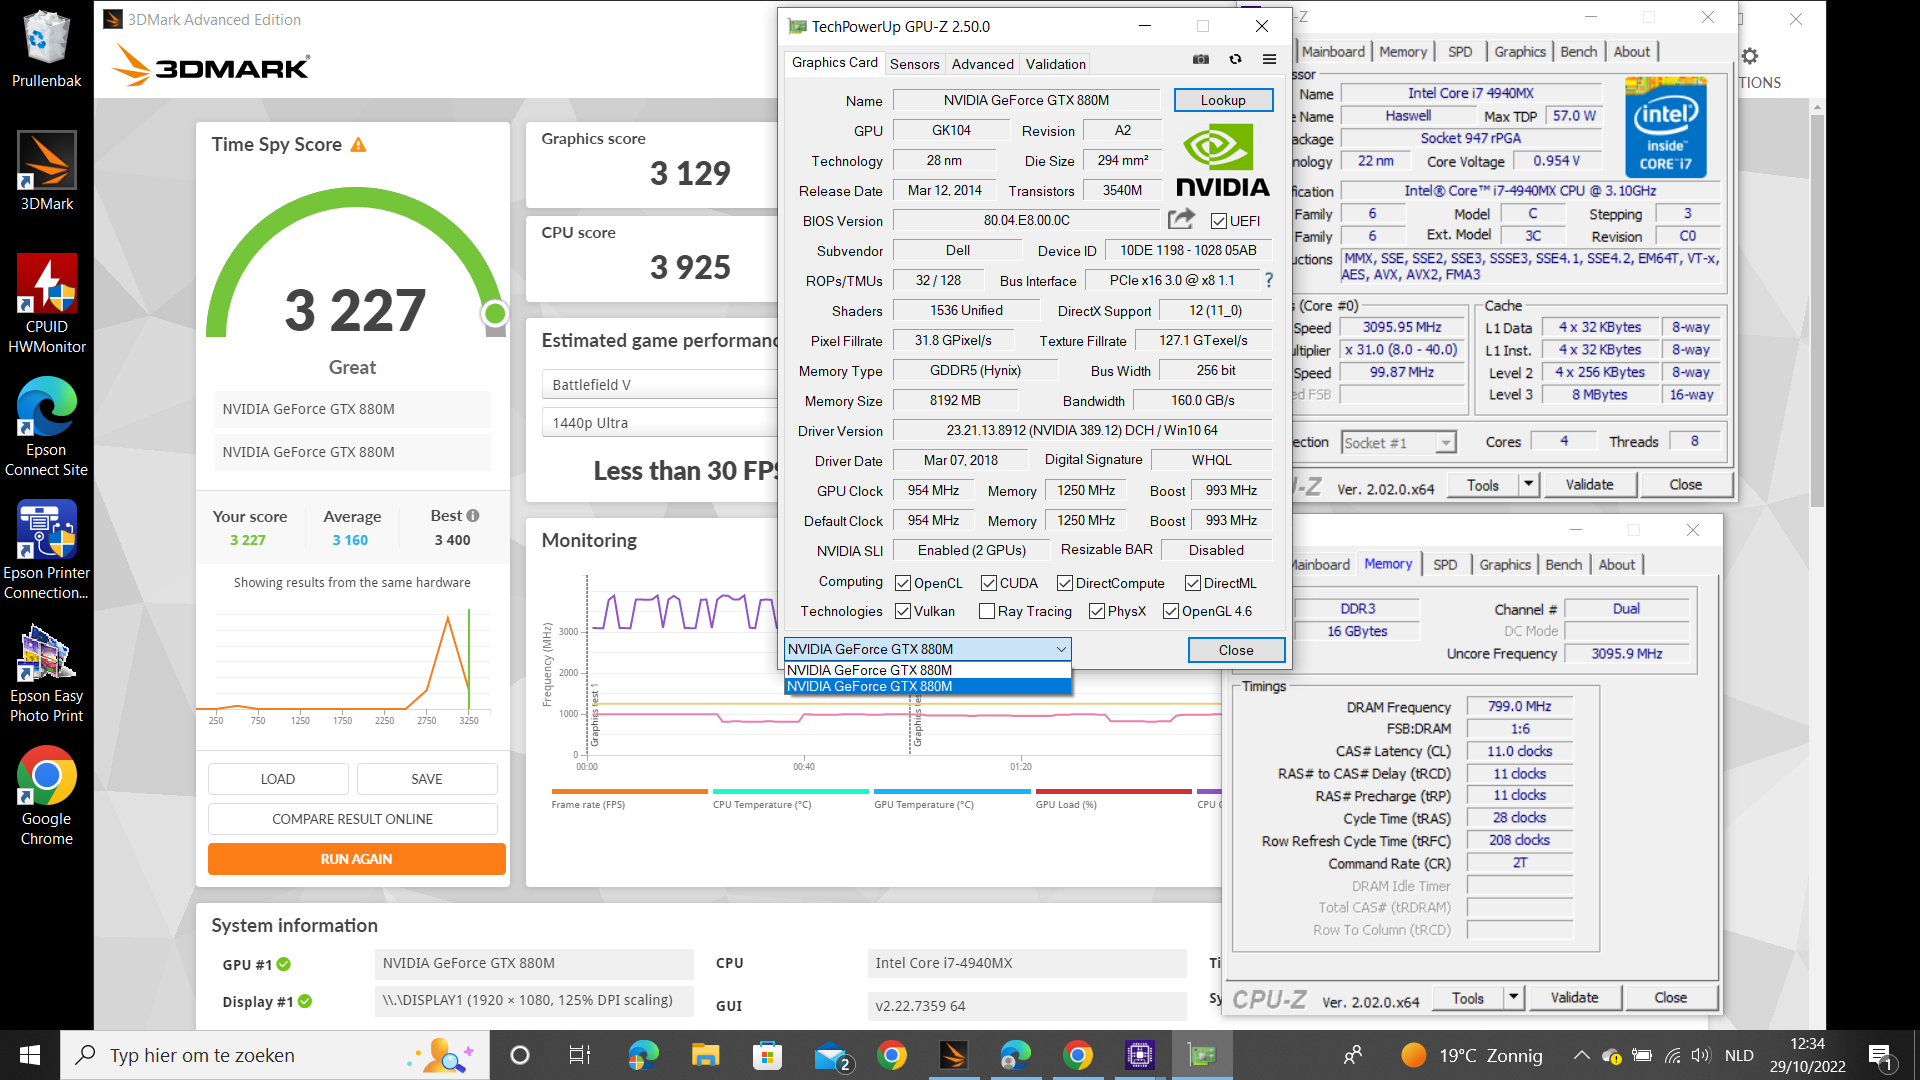Click the Time Spy score gauge handle
1920x1080 pixels.
[x=495, y=314]
